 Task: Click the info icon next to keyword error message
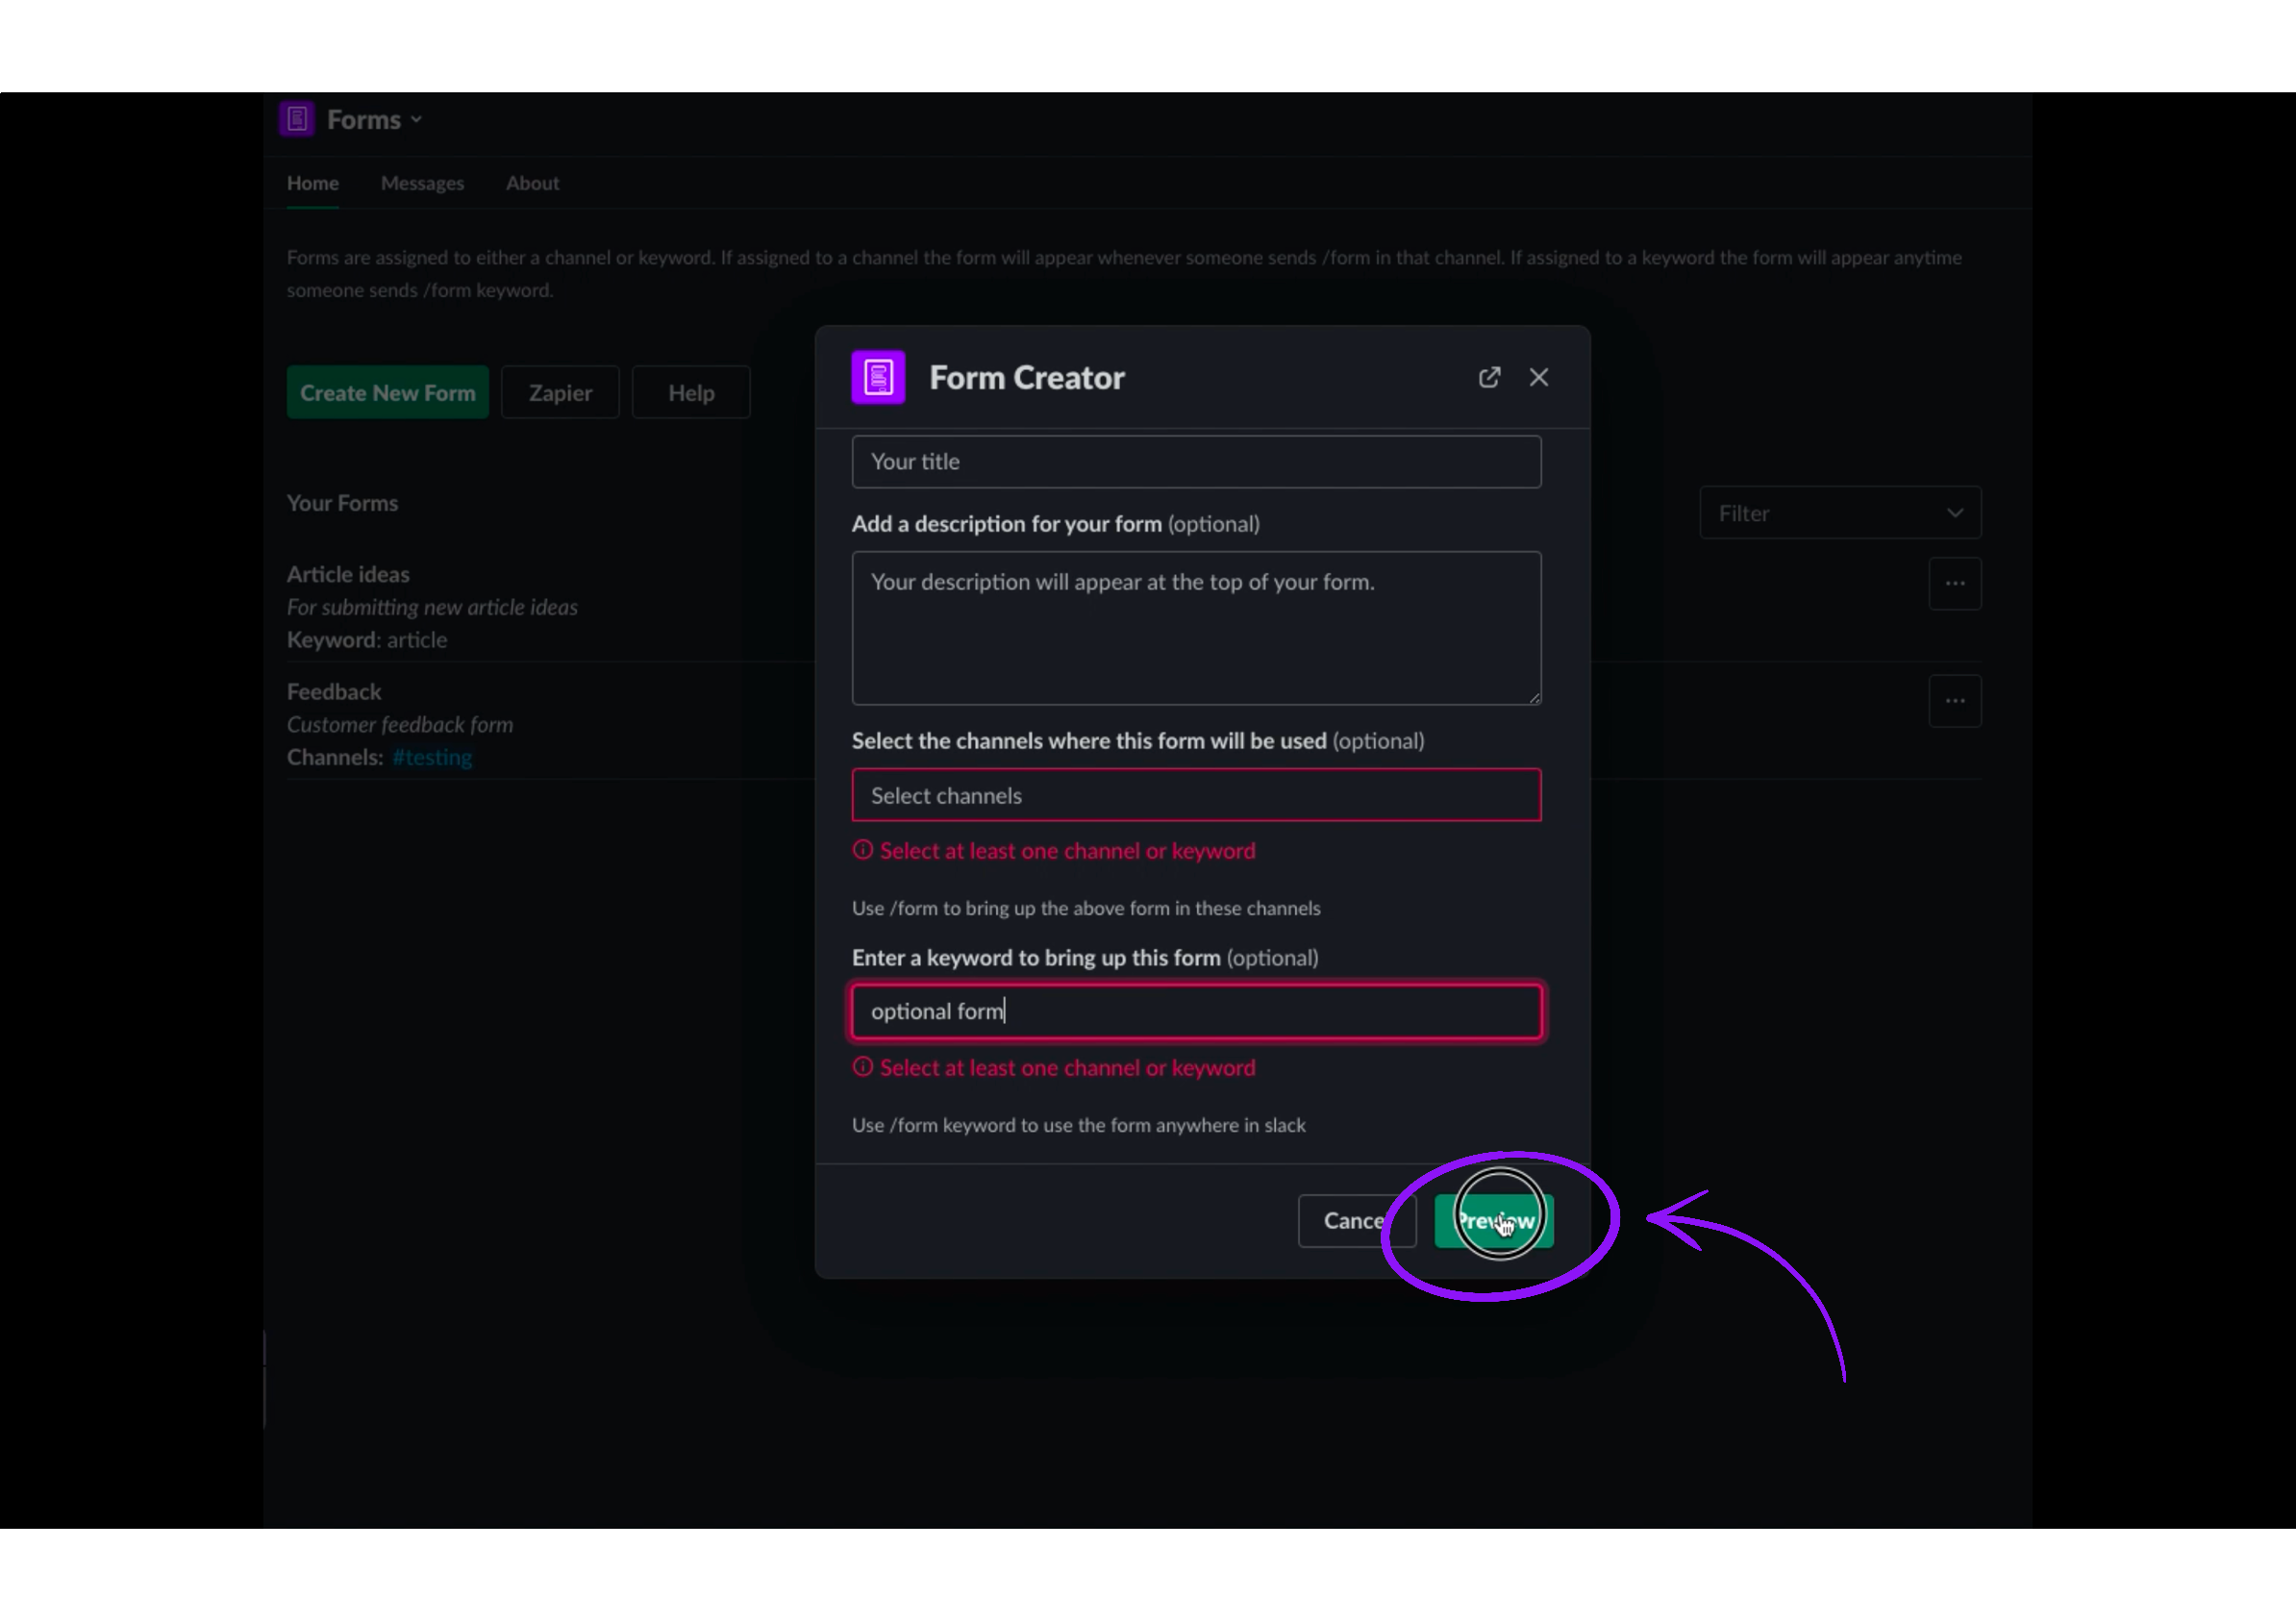coord(862,1067)
